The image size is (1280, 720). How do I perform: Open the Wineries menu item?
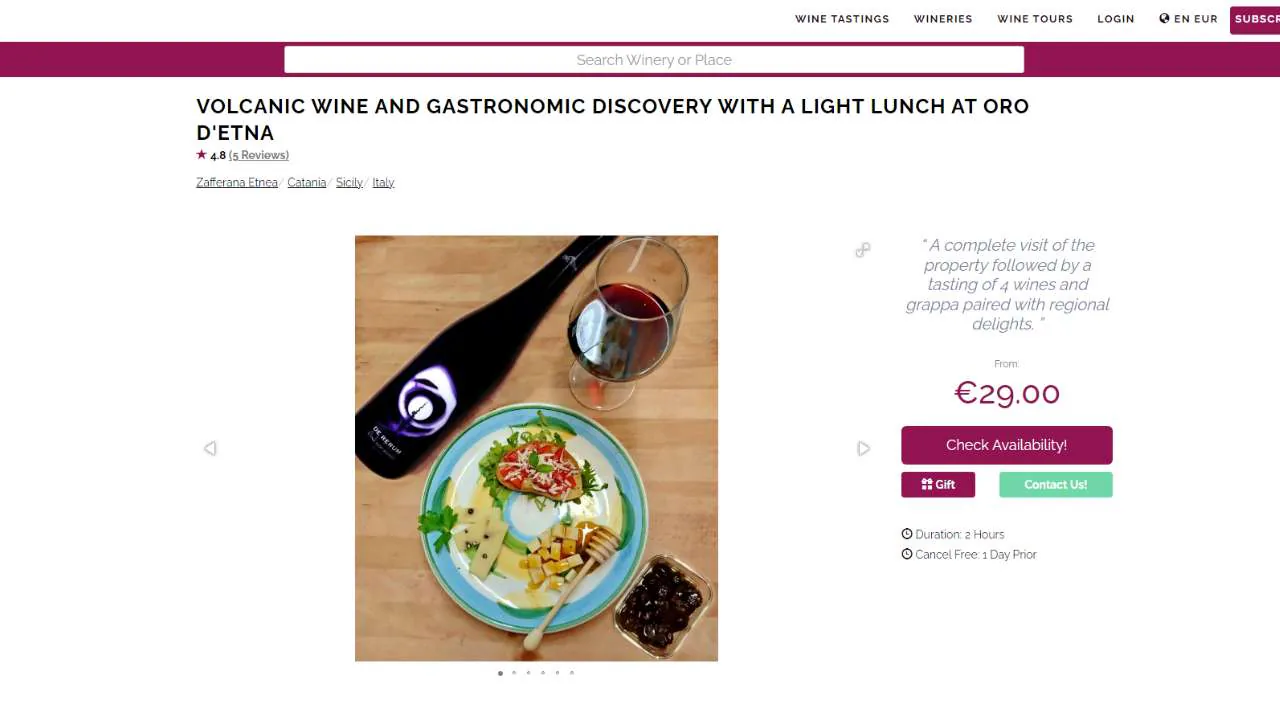pyautogui.click(x=943, y=19)
